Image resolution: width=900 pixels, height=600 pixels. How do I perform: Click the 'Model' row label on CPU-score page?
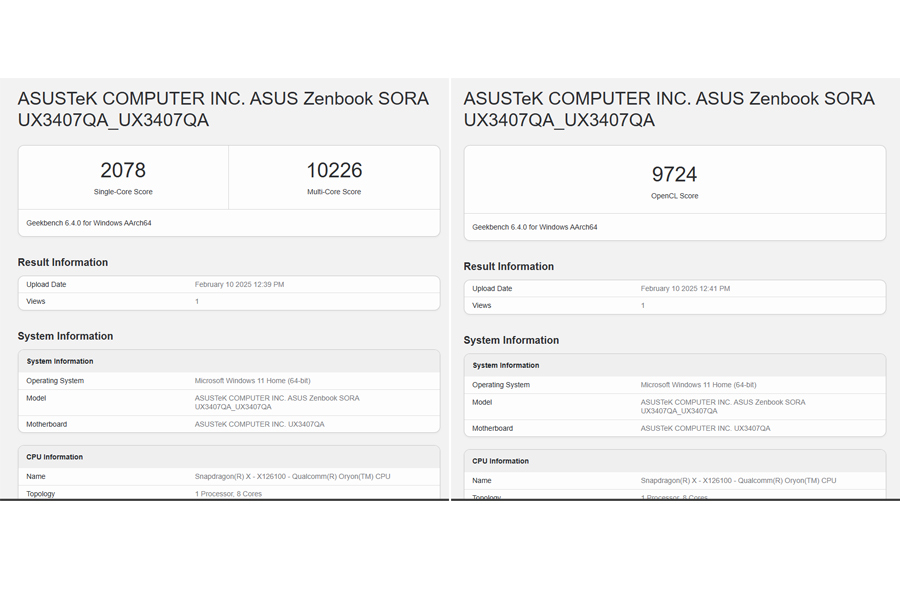coord(36,398)
